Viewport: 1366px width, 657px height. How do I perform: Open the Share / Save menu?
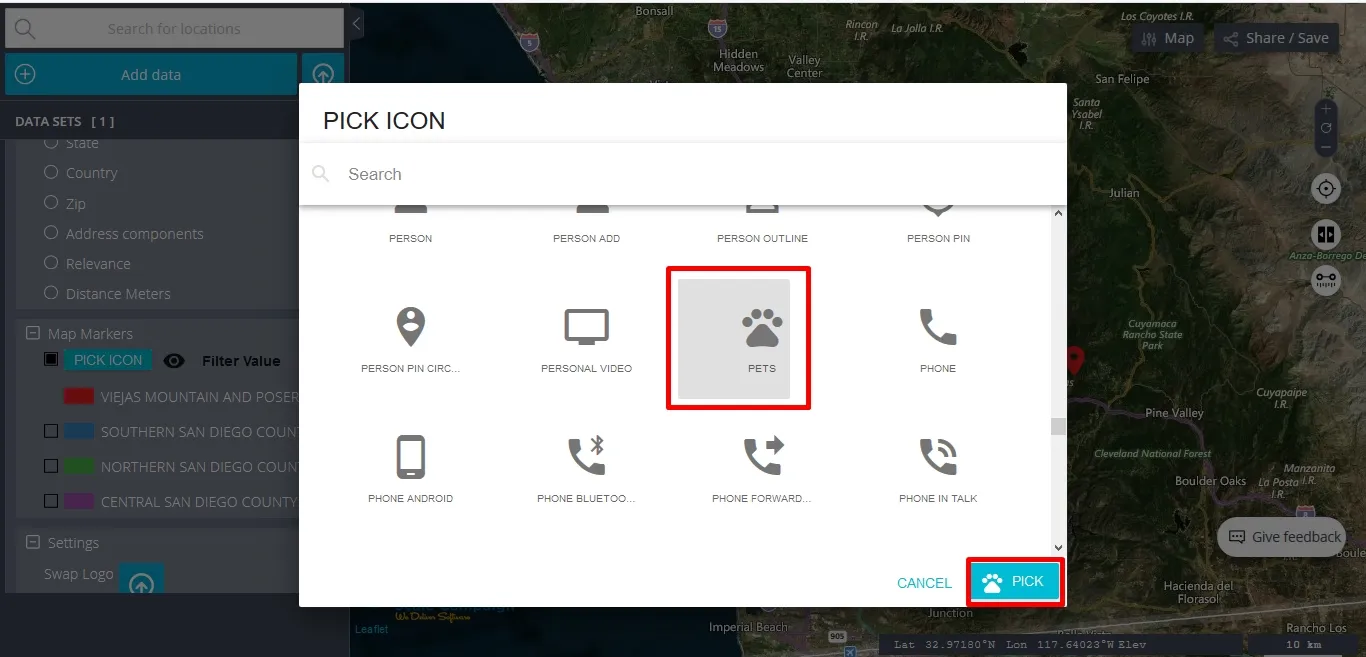pyautogui.click(x=1274, y=38)
